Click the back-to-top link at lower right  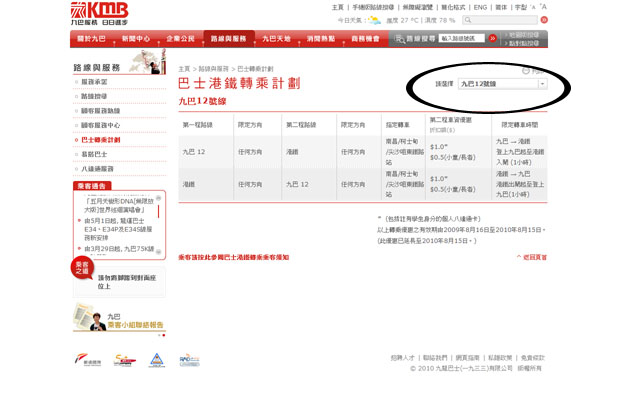[x=532, y=257]
